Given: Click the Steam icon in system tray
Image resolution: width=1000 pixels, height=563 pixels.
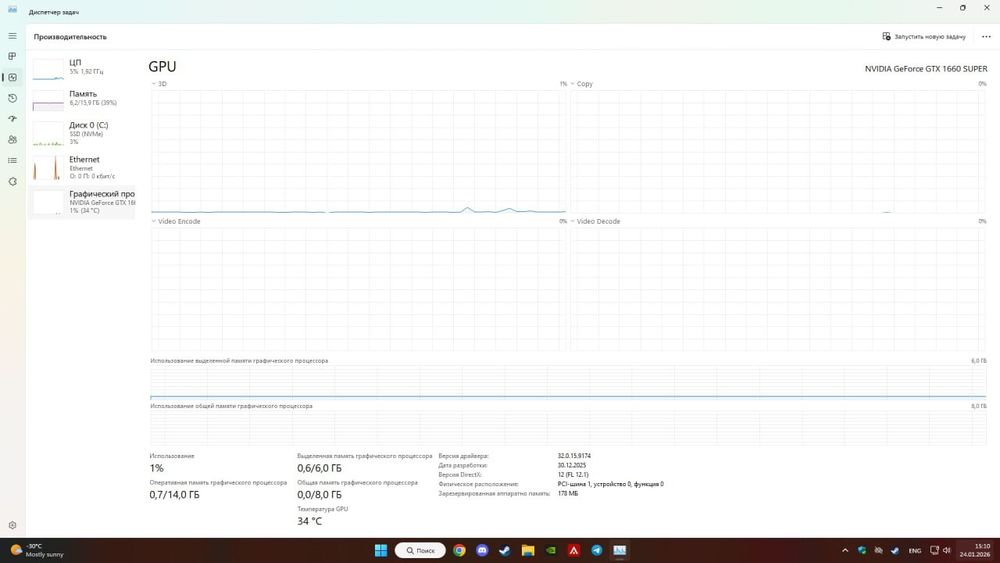Looking at the screenshot, I should coord(895,550).
